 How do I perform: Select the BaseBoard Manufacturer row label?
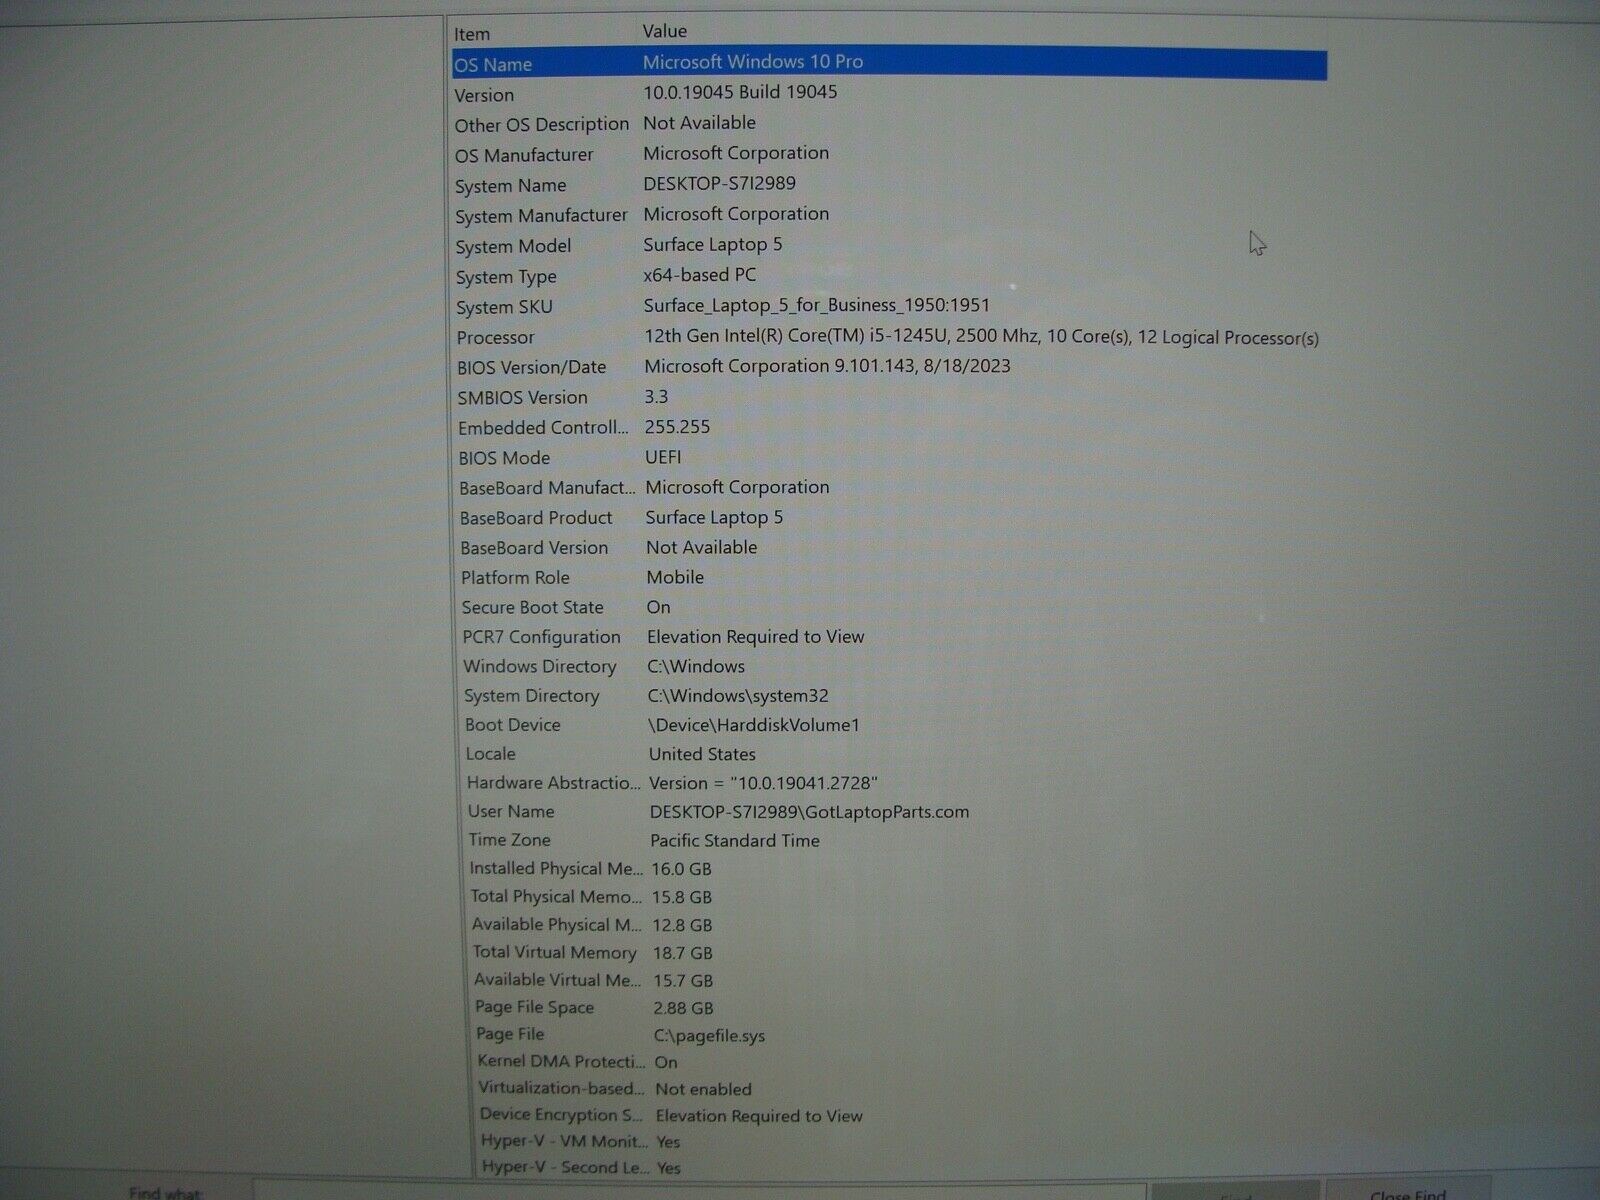pyautogui.click(x=547, y=489)
